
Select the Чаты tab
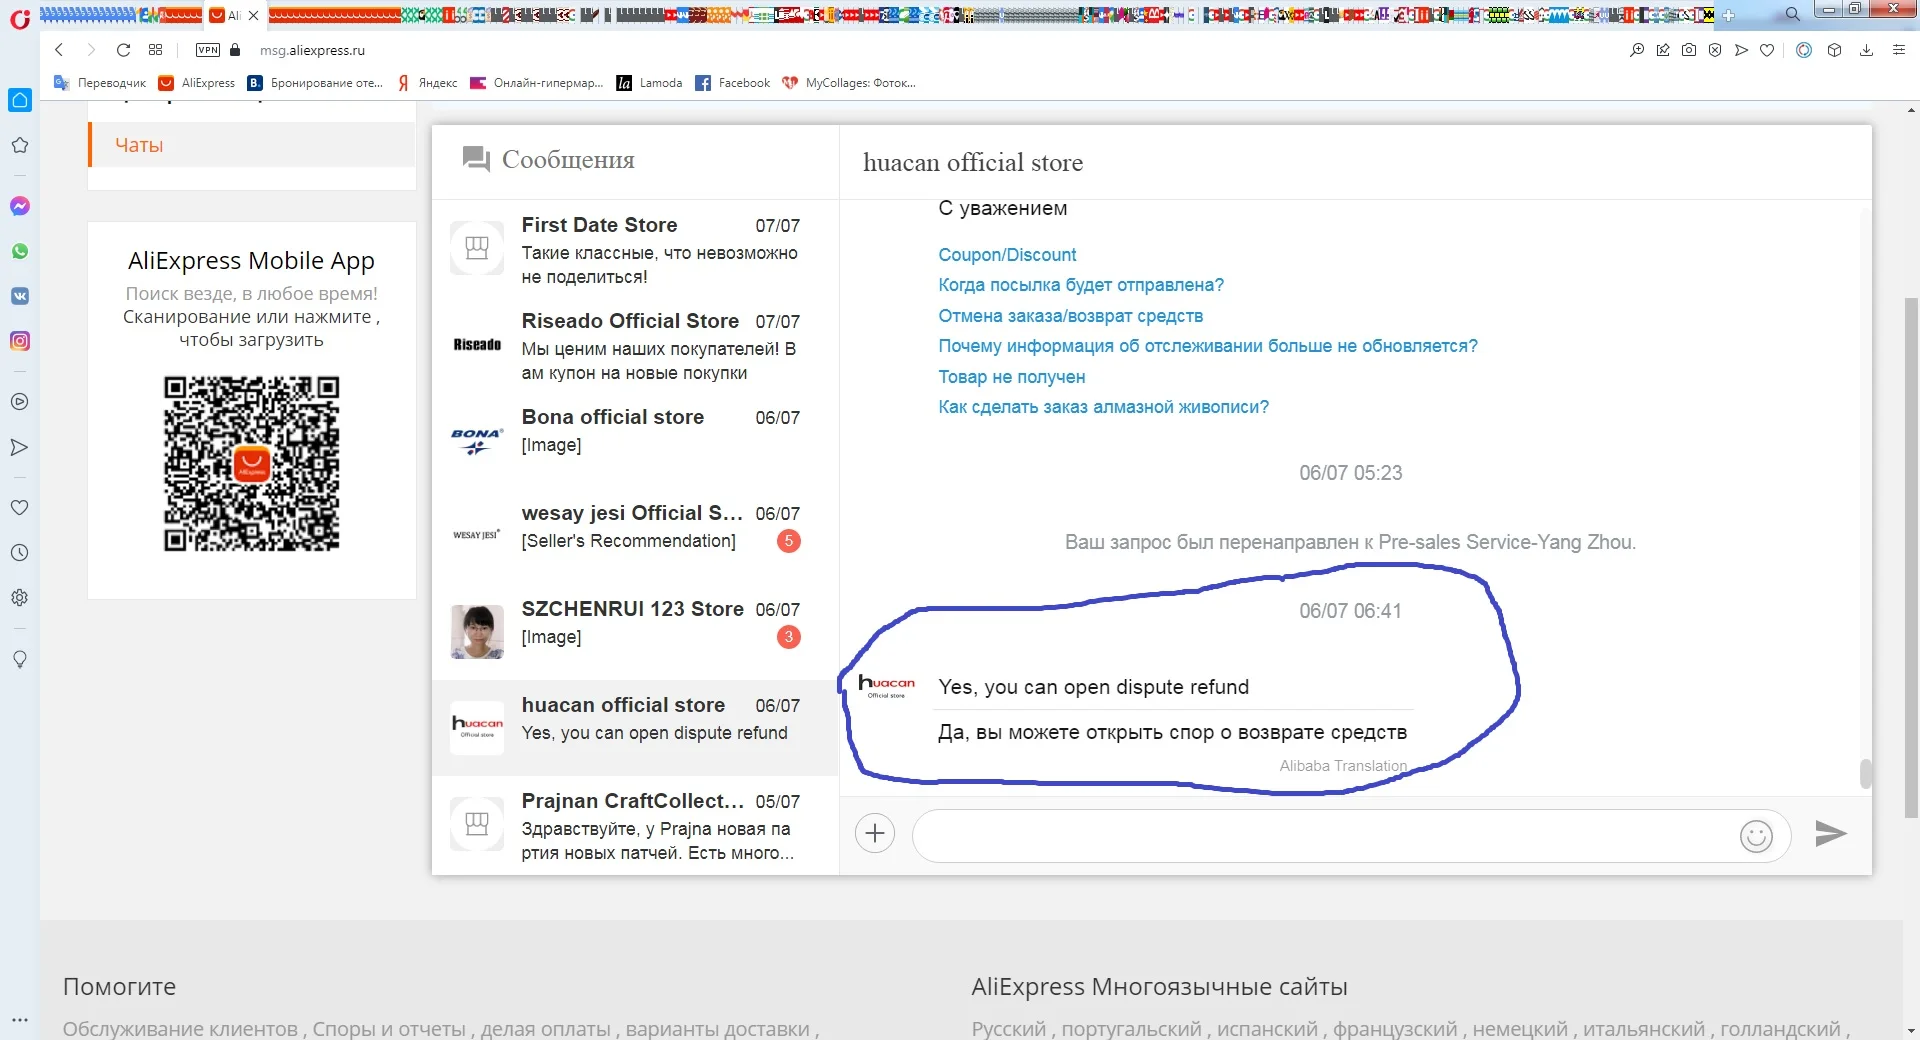(252, 145)
